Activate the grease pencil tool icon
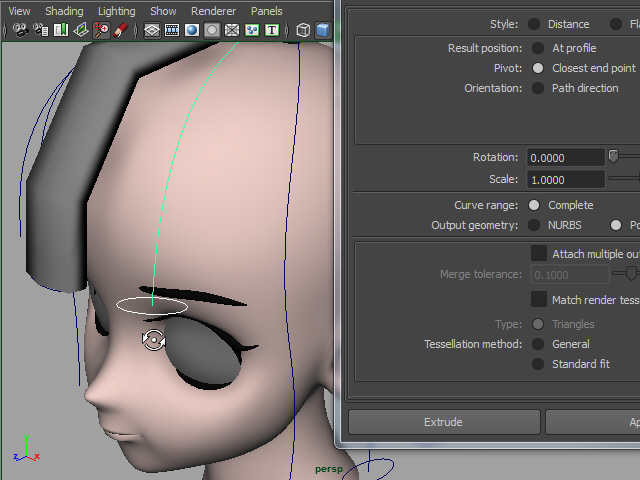 click(120, 30)
